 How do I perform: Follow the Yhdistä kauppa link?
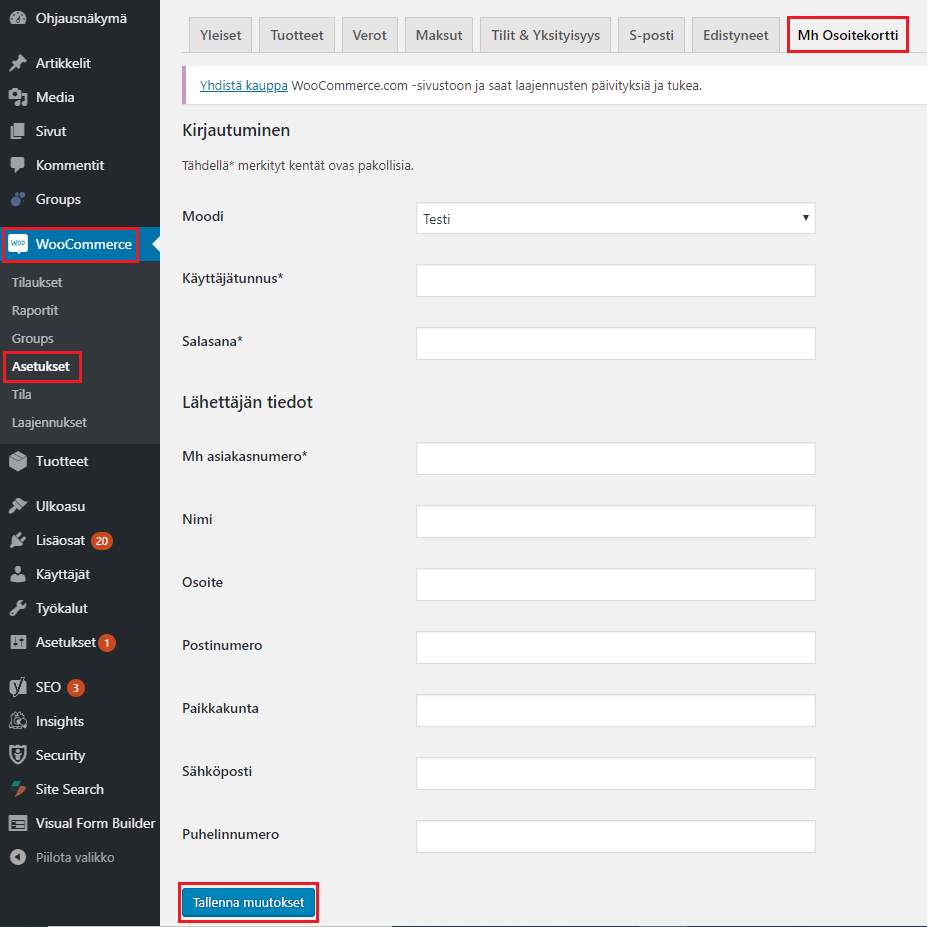coord(244,86)
